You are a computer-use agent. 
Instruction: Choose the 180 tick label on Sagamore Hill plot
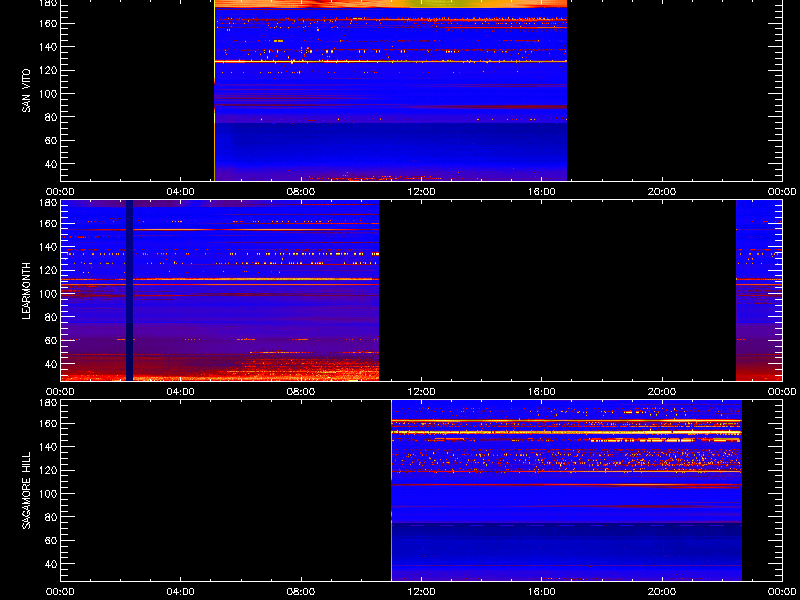[49, 402]
